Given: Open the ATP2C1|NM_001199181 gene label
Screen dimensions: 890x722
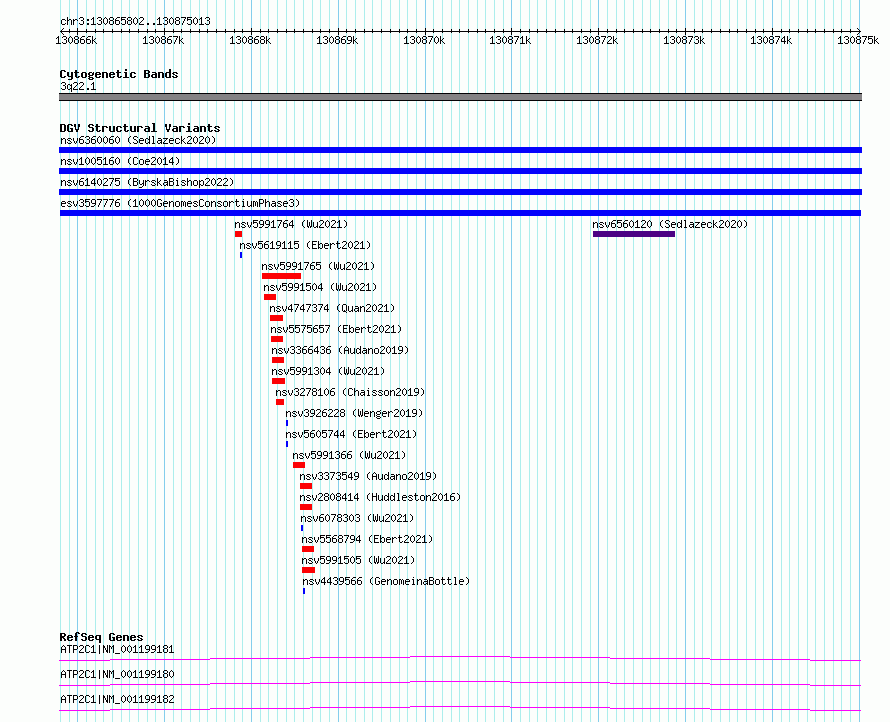Looking at the screenshot, I should point(117,649).
